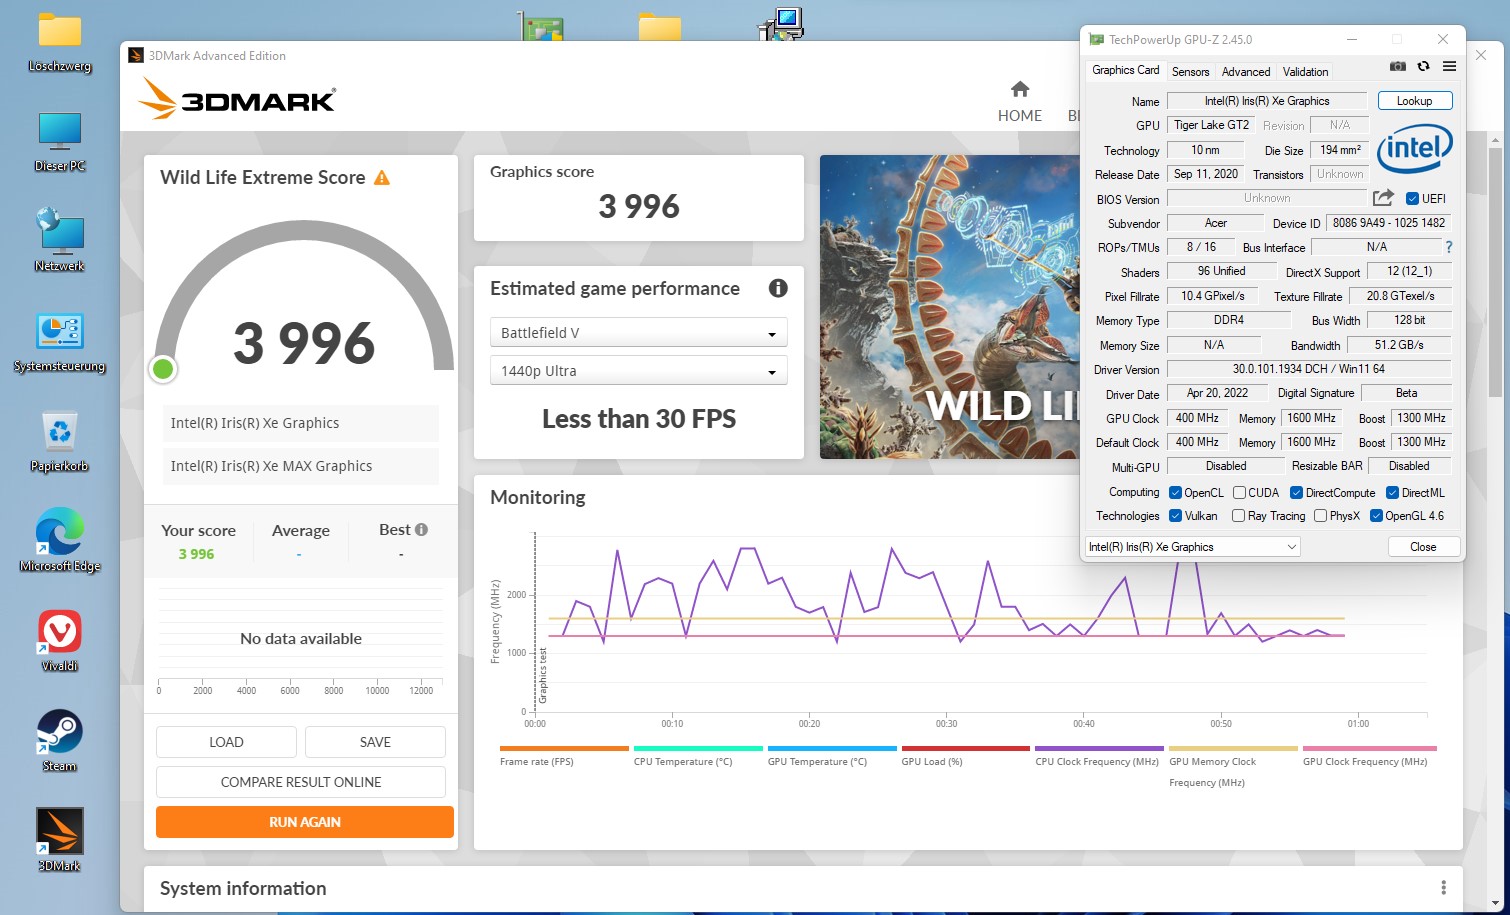This screenshot has height=915, width=1510.
Task: Click the Intel(R) Iris(R) Xe MAX Graphics entry
Action: 301,466
